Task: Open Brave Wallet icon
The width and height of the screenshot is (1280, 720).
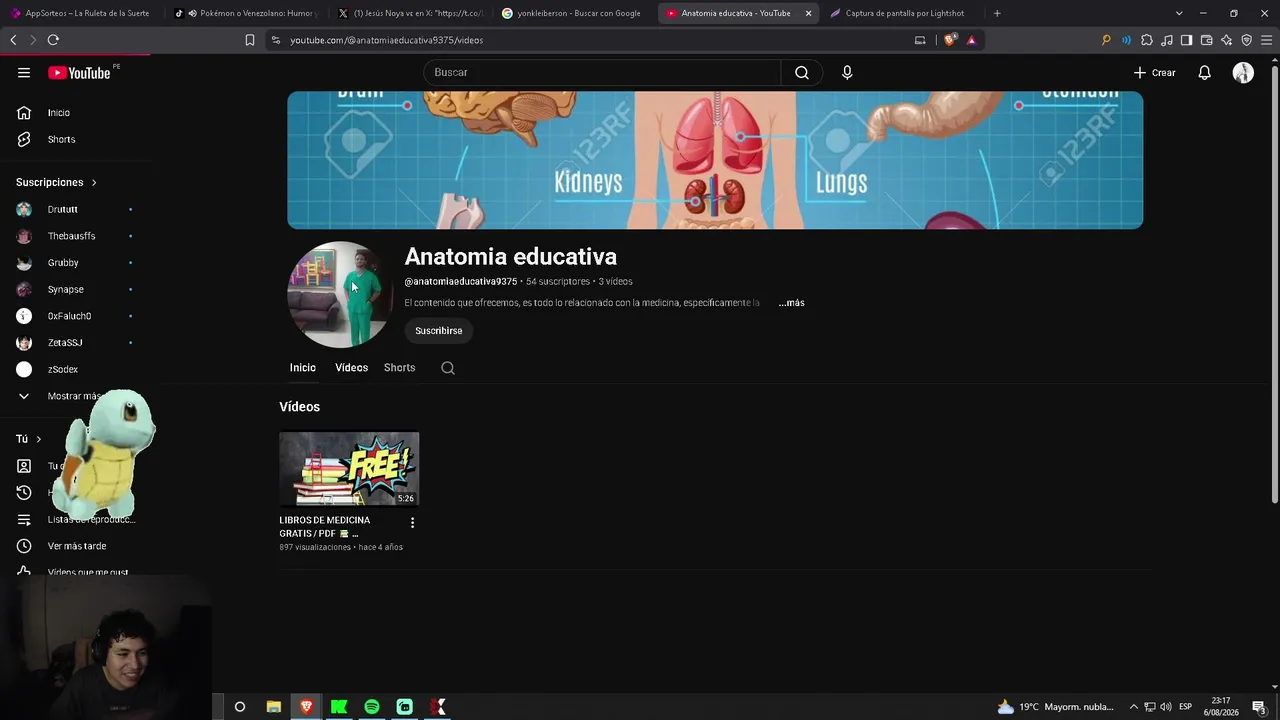Action: click(x=1206, y=40)
